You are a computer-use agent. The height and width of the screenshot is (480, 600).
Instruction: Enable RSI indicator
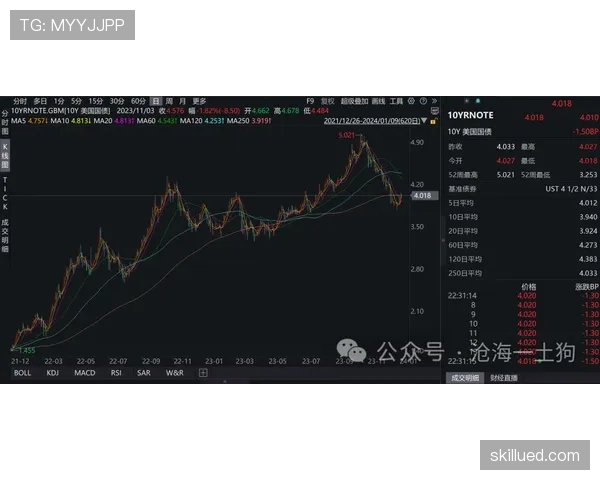pos(116,373)
